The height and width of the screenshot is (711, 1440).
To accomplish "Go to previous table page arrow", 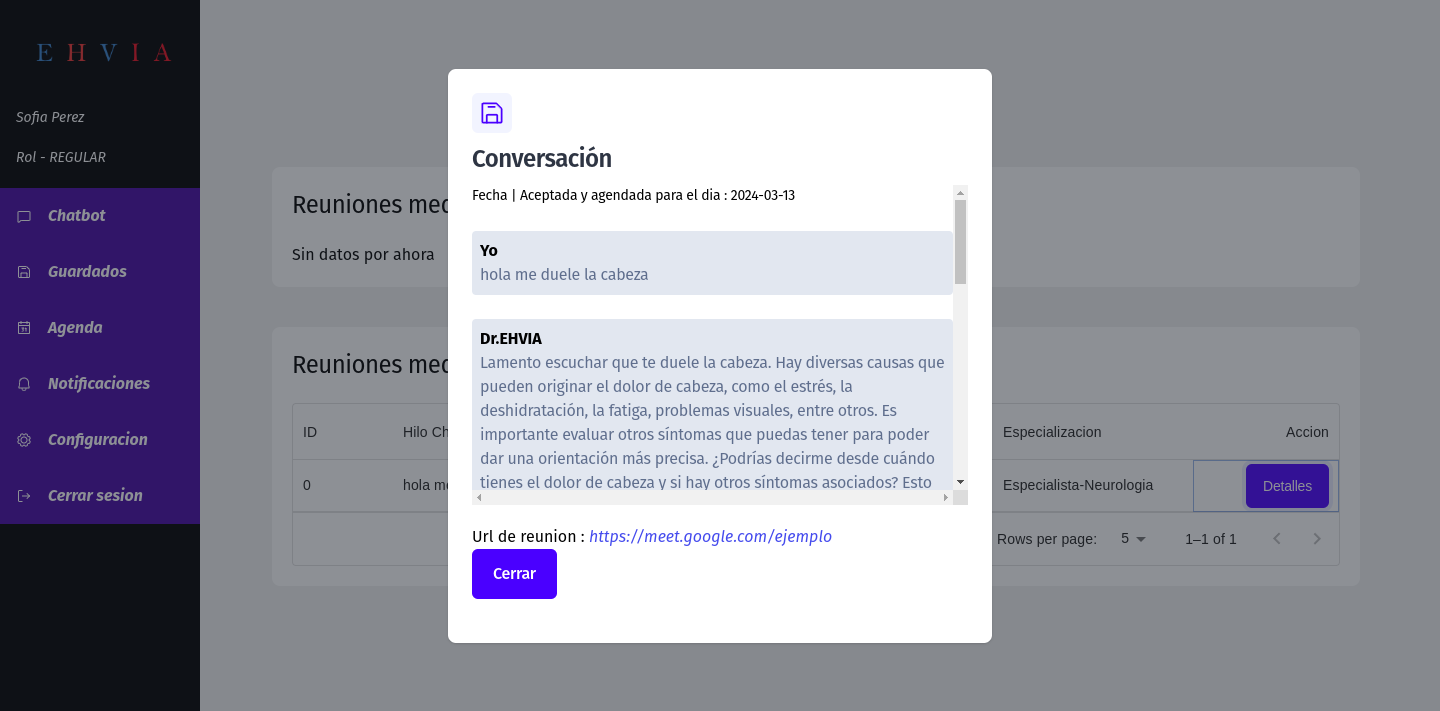I will (x=1277, y=539).
